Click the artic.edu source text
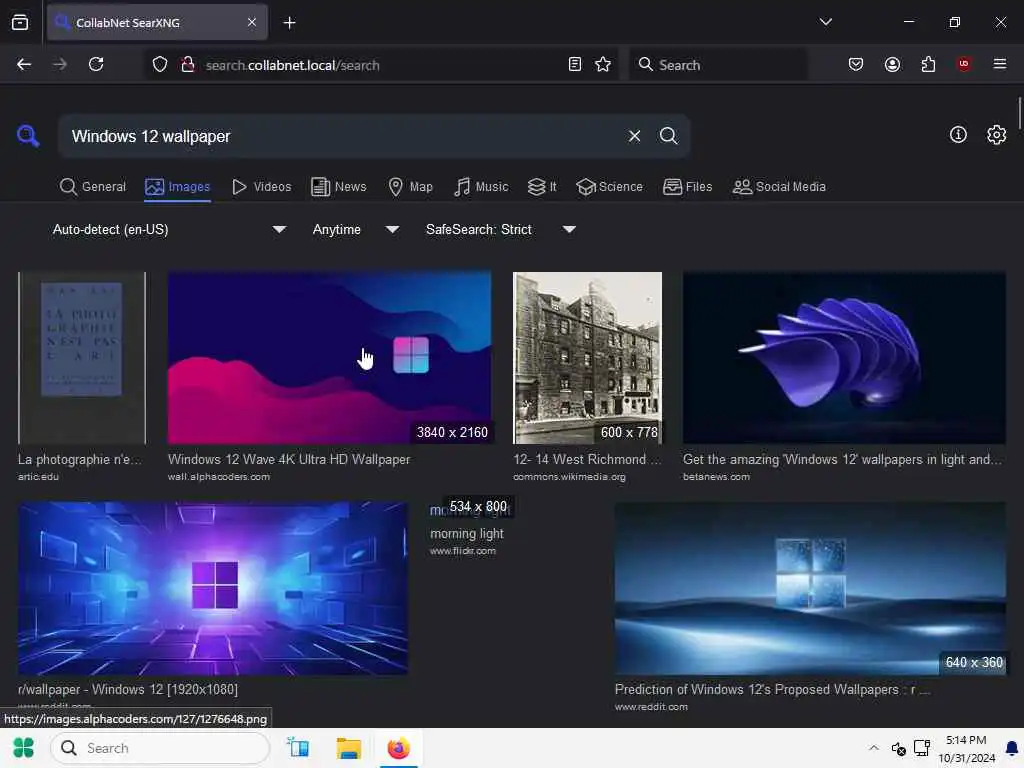1024x768 pixels. pos(38,477)
